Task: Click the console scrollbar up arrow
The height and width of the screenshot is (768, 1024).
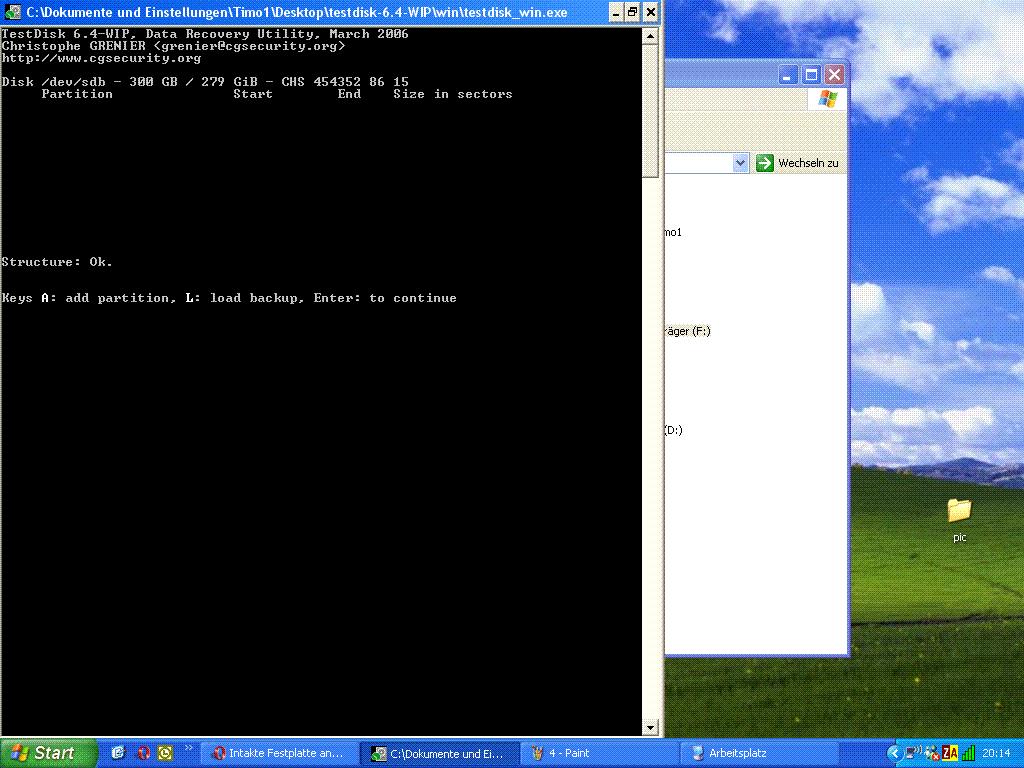Action: (650, 37)
